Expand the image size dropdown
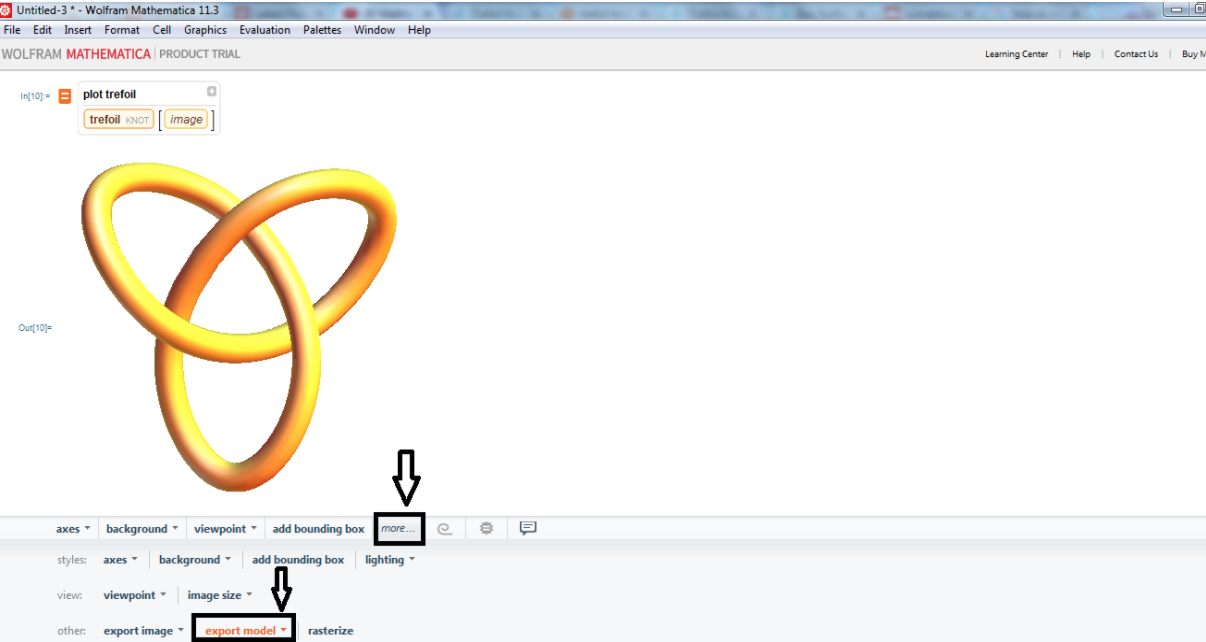Screen dimensions: 1206x642 [219, 594]
